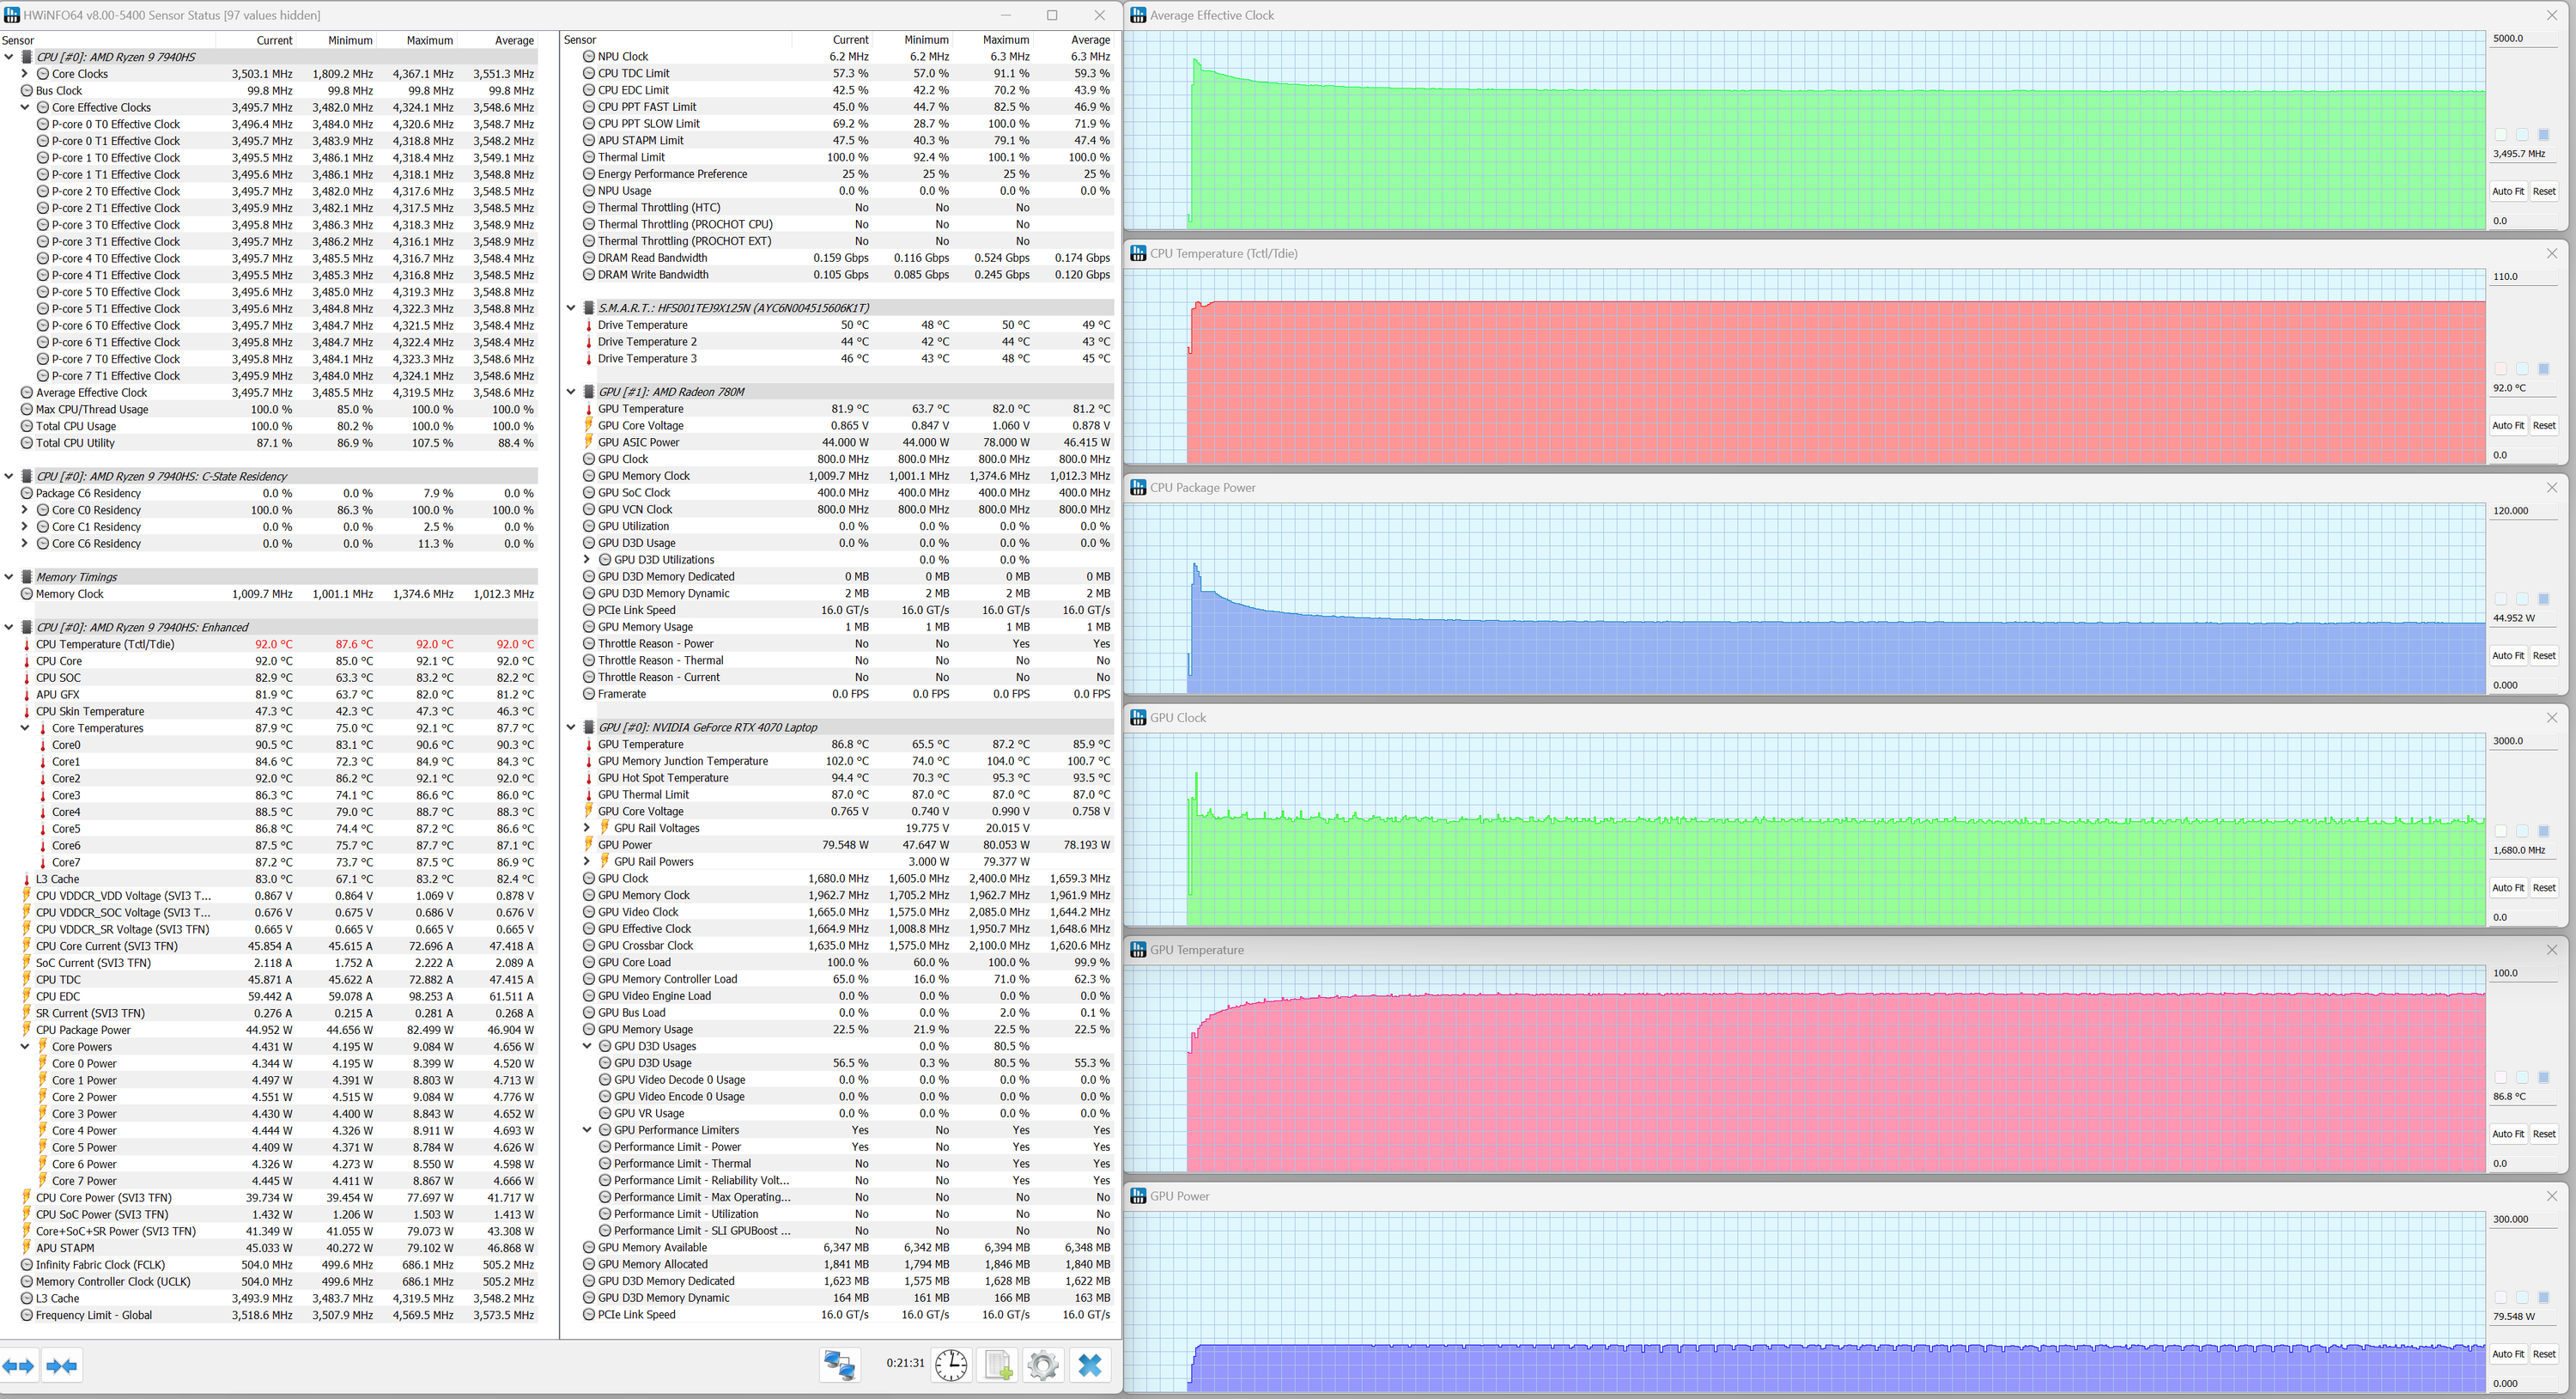2576x1399 pixels.
Task: Click the expand columns double-arrow icon
Action: coord(18,1365)
